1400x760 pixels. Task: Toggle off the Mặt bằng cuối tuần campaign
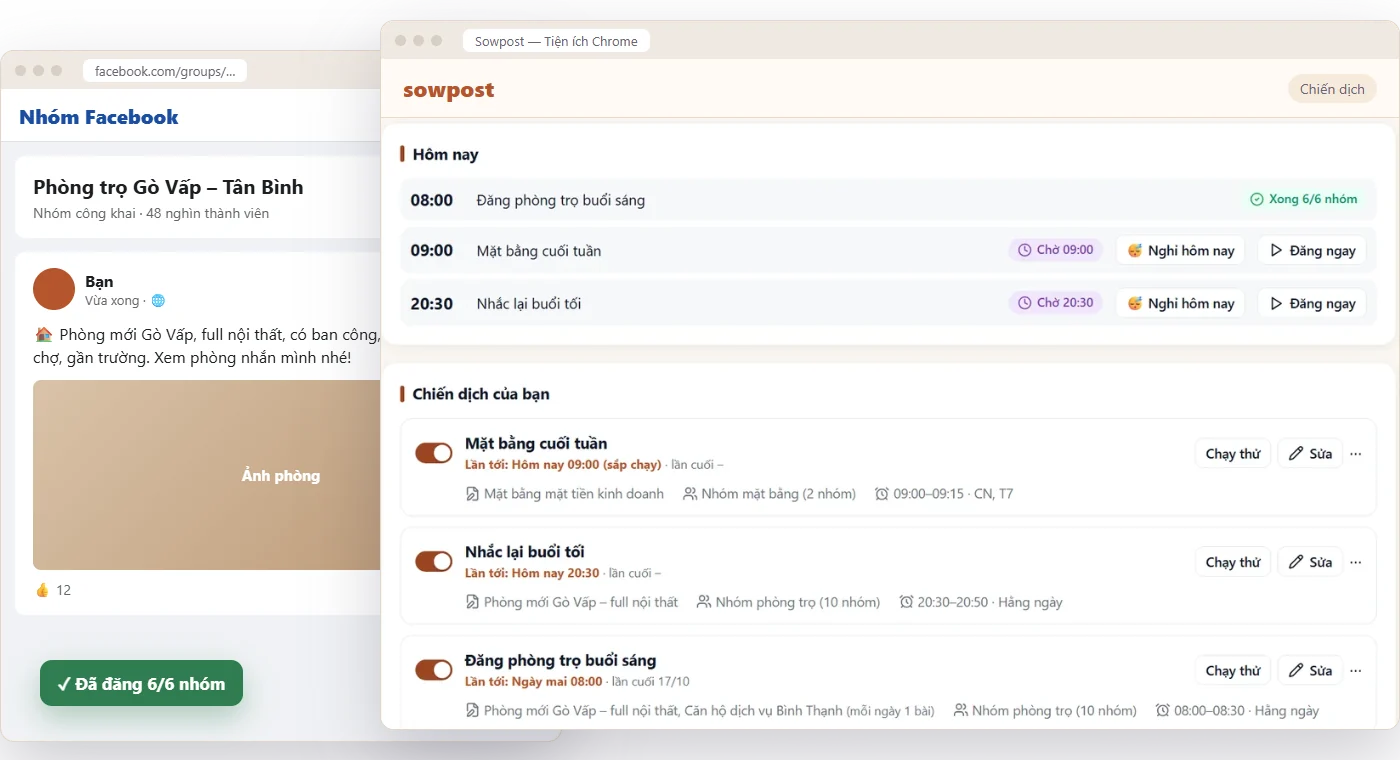[x=434, y=453]
